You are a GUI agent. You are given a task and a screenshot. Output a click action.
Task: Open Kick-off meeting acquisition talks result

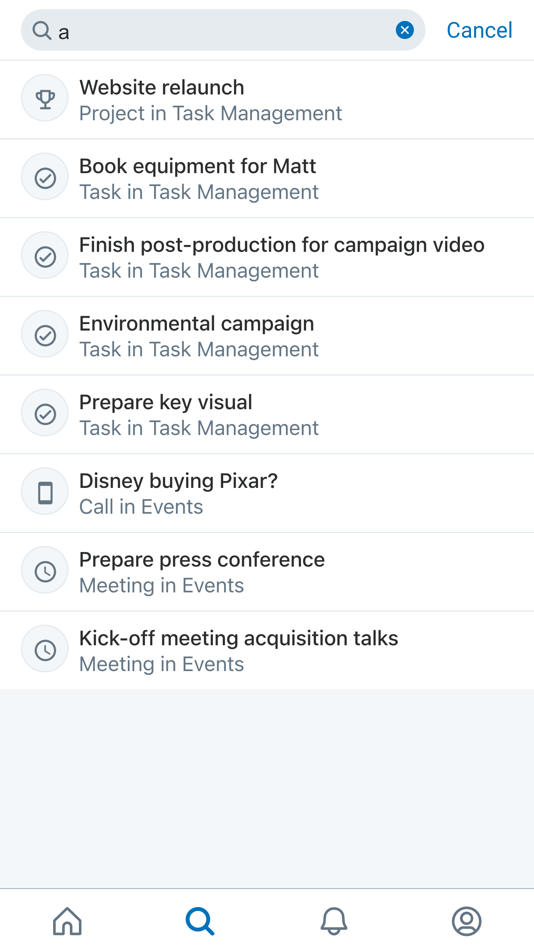[267, 651]
